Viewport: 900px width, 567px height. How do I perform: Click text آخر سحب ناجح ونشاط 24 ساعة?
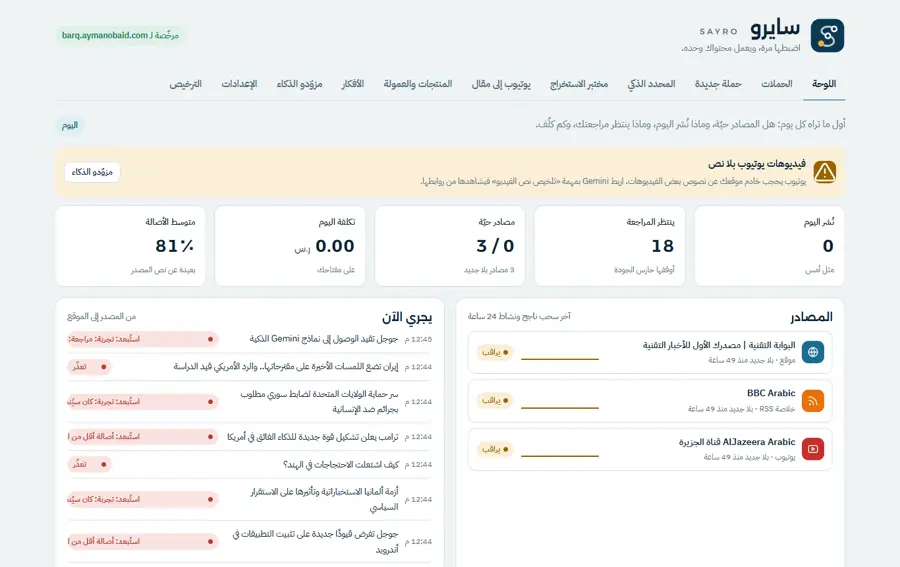point(519,316)
